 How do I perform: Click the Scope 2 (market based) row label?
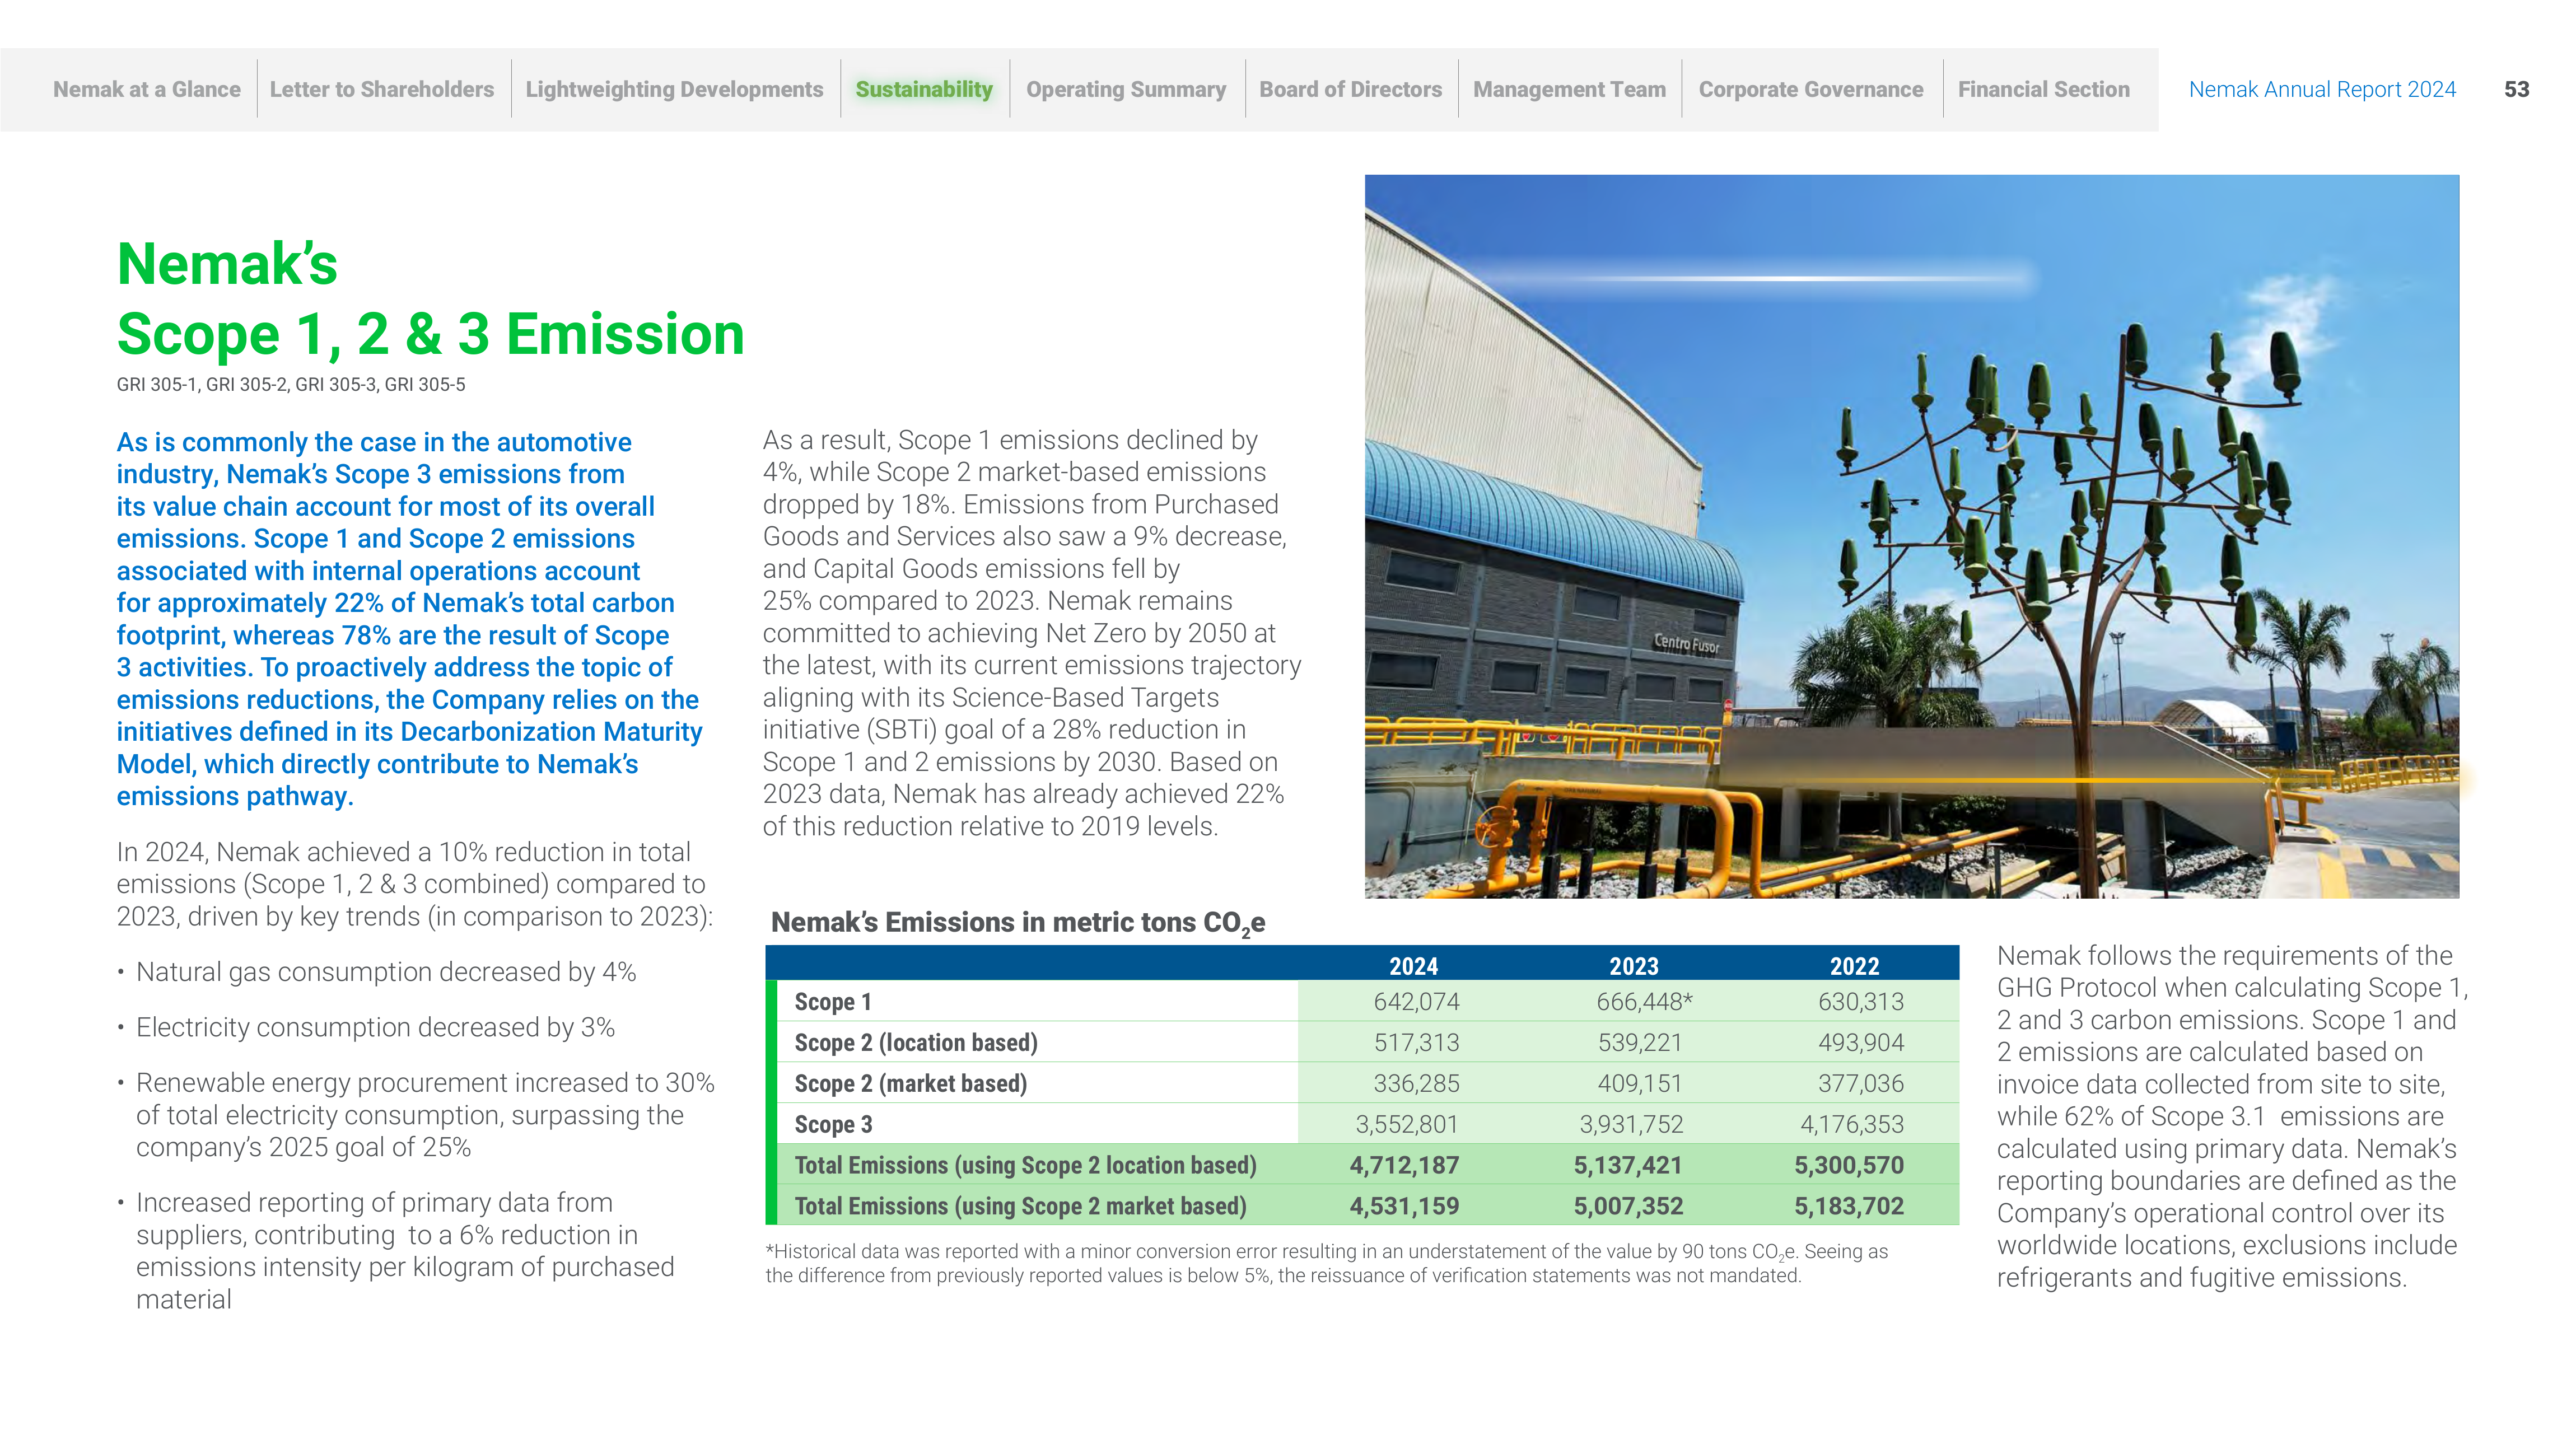[x=911, y=1083]
